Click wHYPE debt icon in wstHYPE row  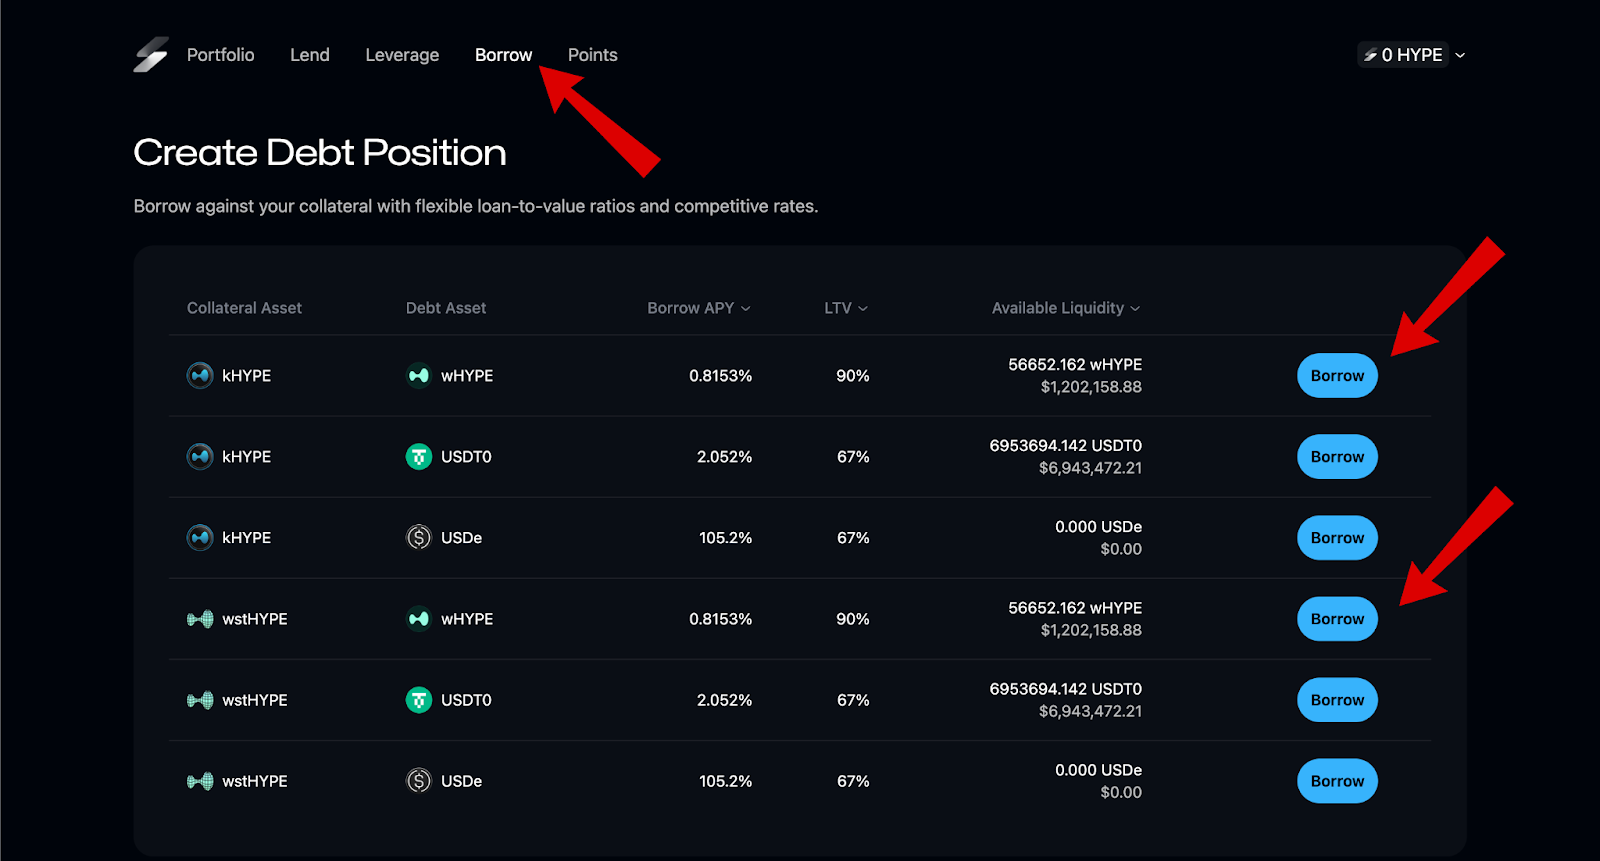(419, 619)
